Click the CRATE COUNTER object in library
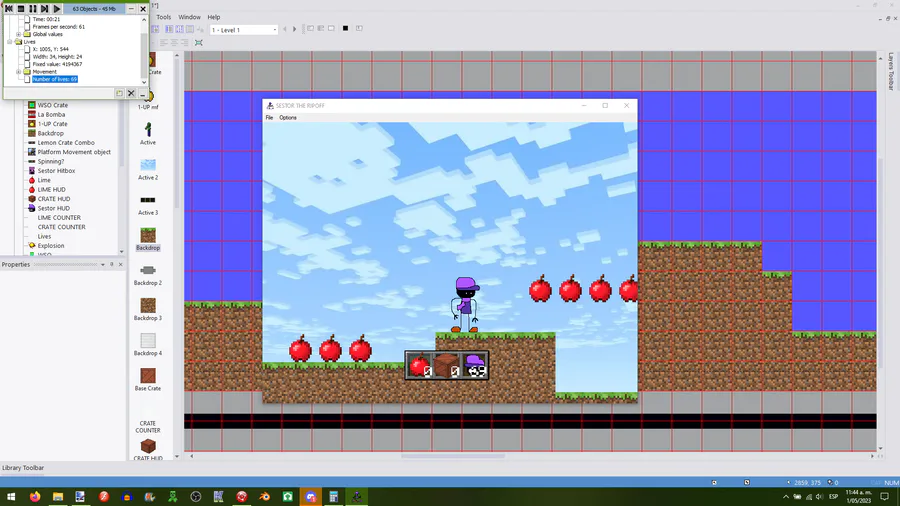The height and width of the screenshot is (506, 900). 148,426
